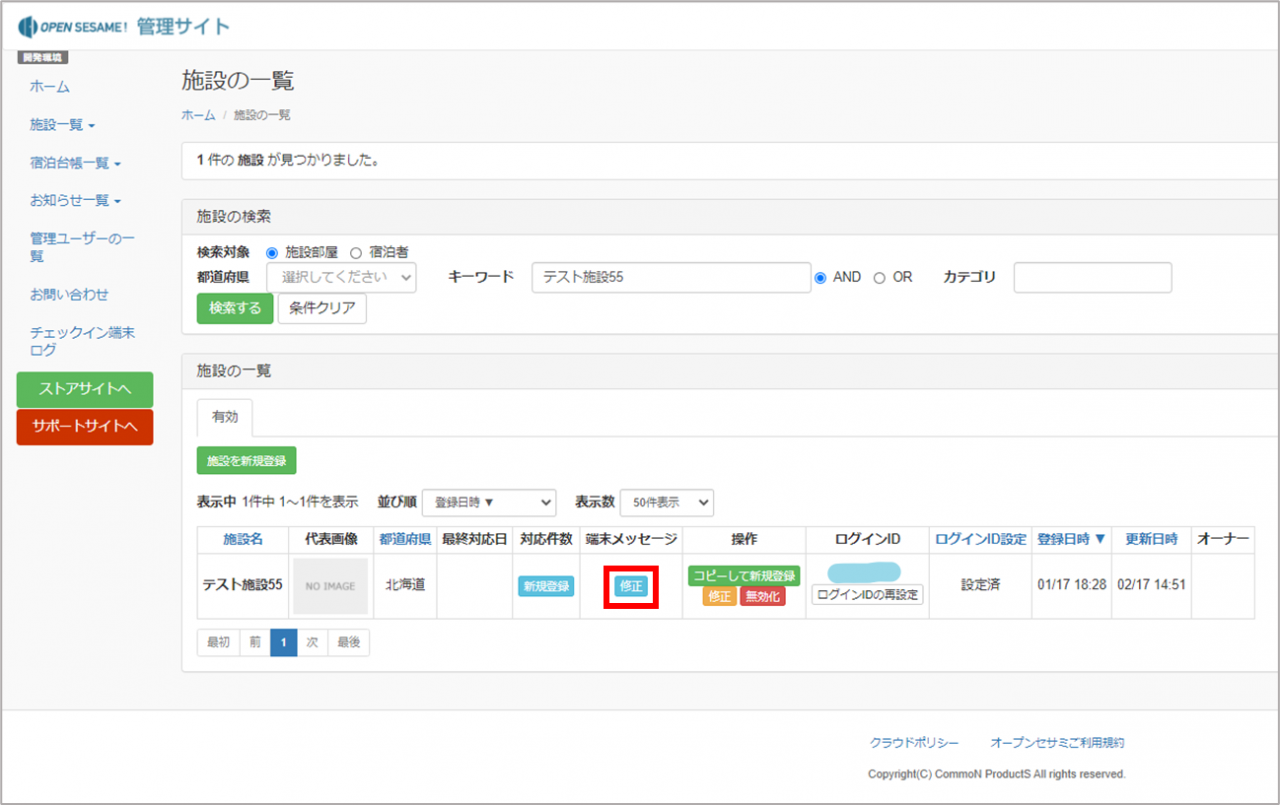
Task: Click 02/17 14:51 update date cell
Action: (x=1152, y=584)
